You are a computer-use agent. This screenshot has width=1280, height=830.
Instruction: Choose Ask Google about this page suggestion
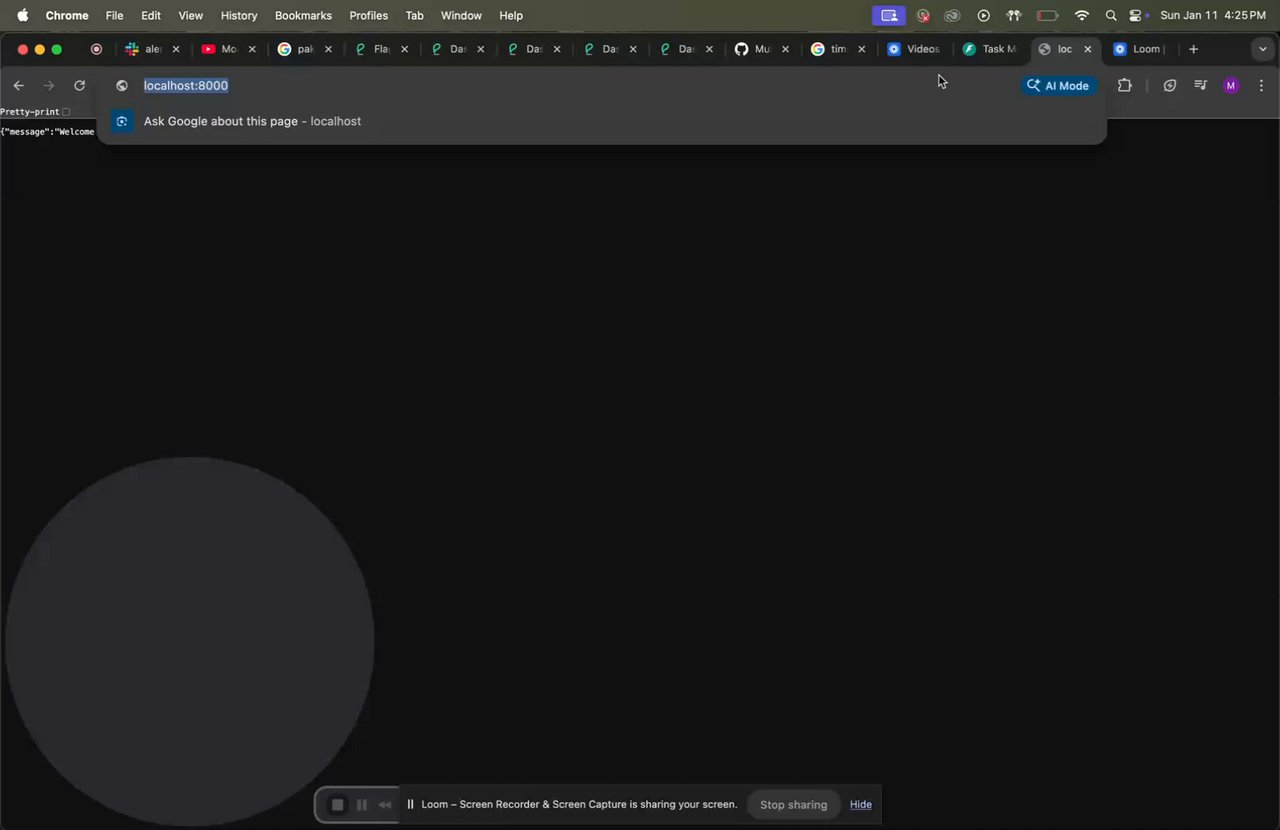pyautogui.click(x=601, y=121)
